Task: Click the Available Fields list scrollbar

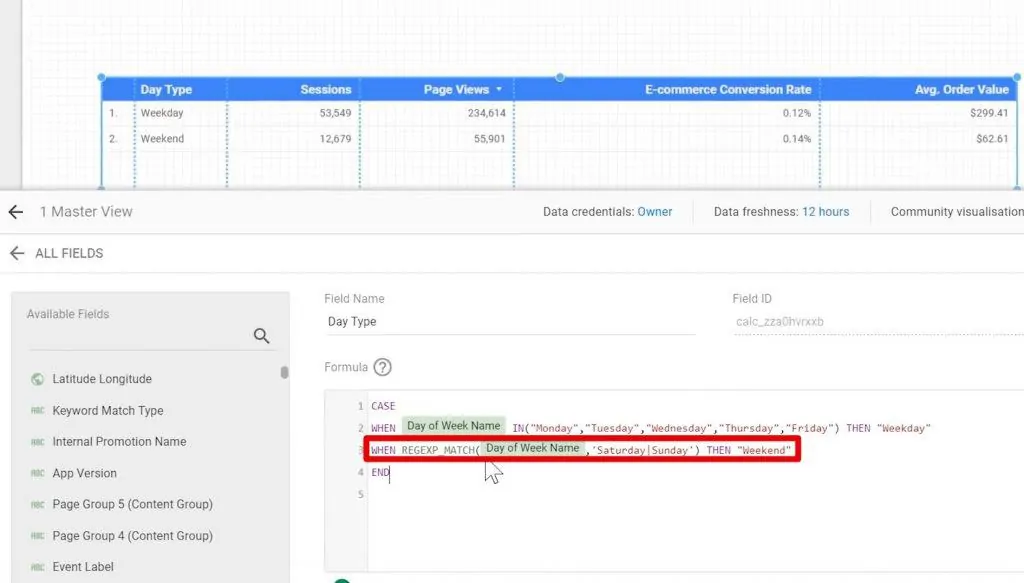Action: coord(284,373)
